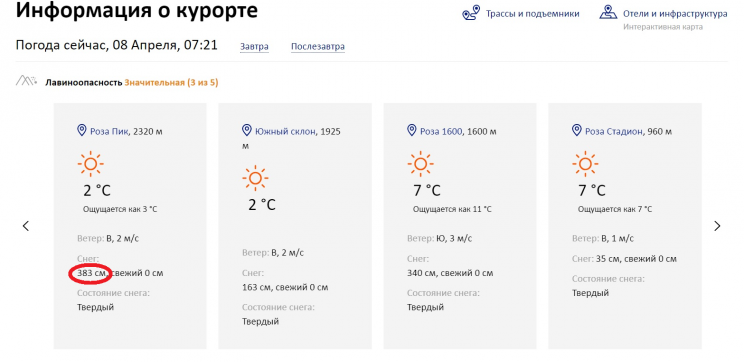Show previous weather cards with left arrow
The image size is (744, 362).
click(x=26, y=226)
